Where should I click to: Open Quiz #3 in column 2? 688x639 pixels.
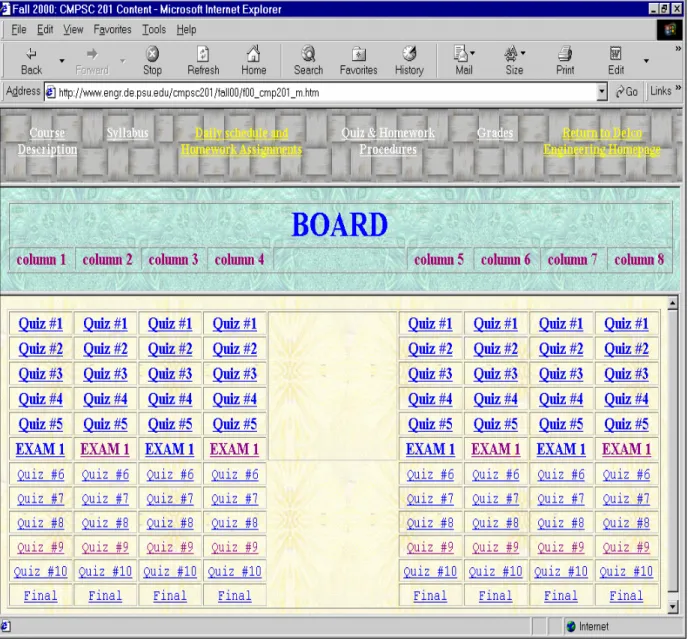coord(105,374)
